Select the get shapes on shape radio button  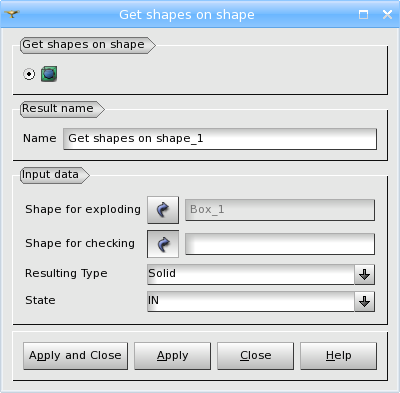(29, 74)
